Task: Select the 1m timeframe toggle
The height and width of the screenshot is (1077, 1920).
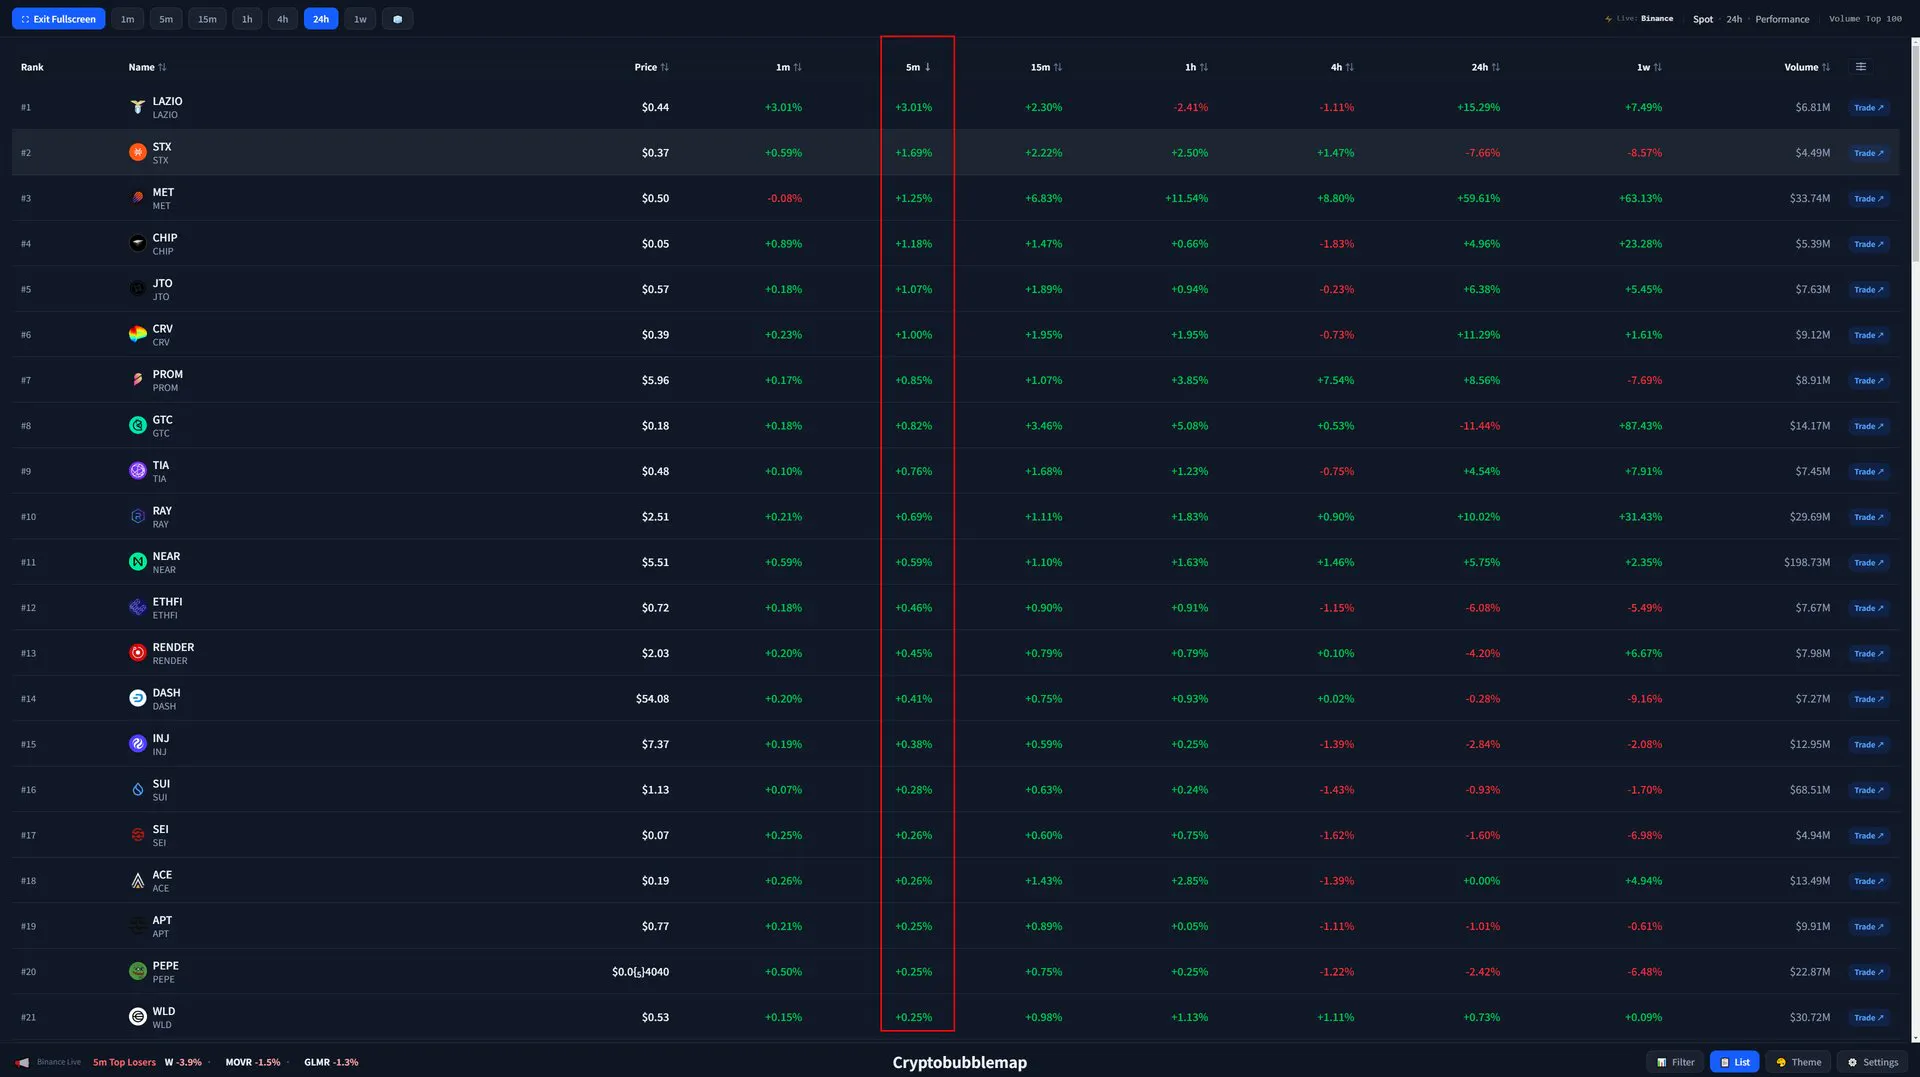Action: [128, 19]
